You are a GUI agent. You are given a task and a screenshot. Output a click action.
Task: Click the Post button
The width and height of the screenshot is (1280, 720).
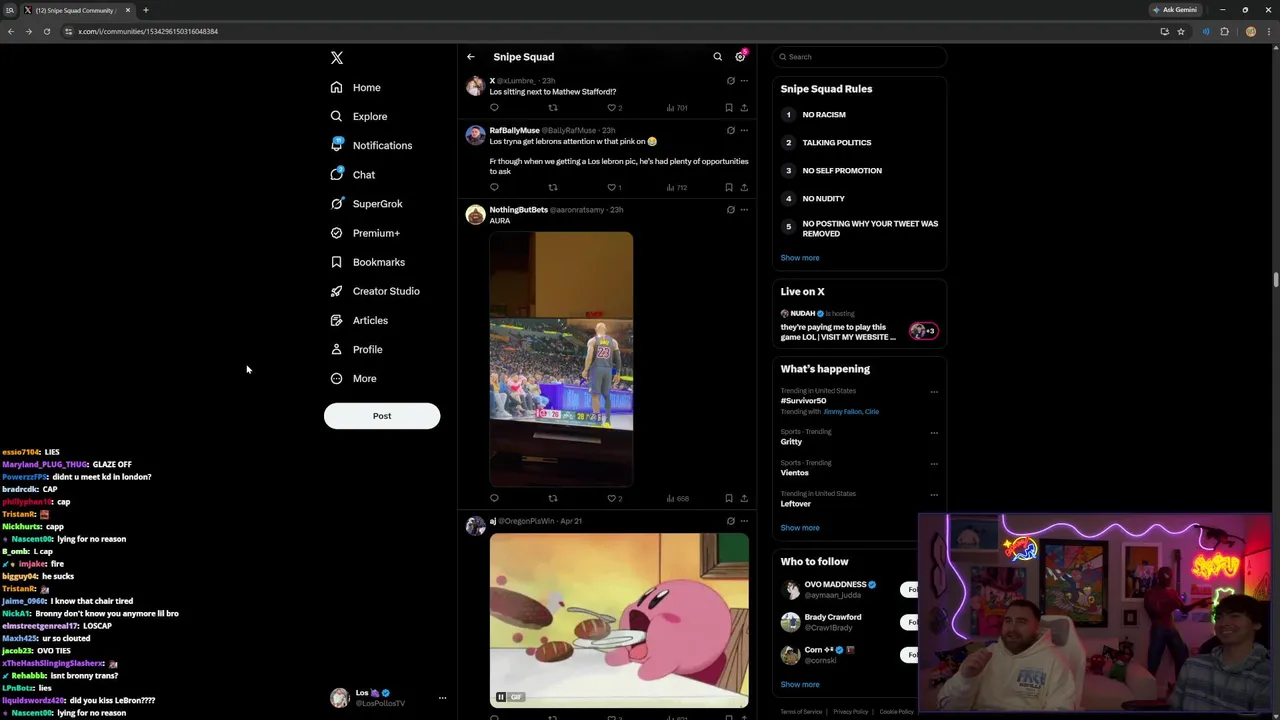pyautogui.click(x=382, y=416)
